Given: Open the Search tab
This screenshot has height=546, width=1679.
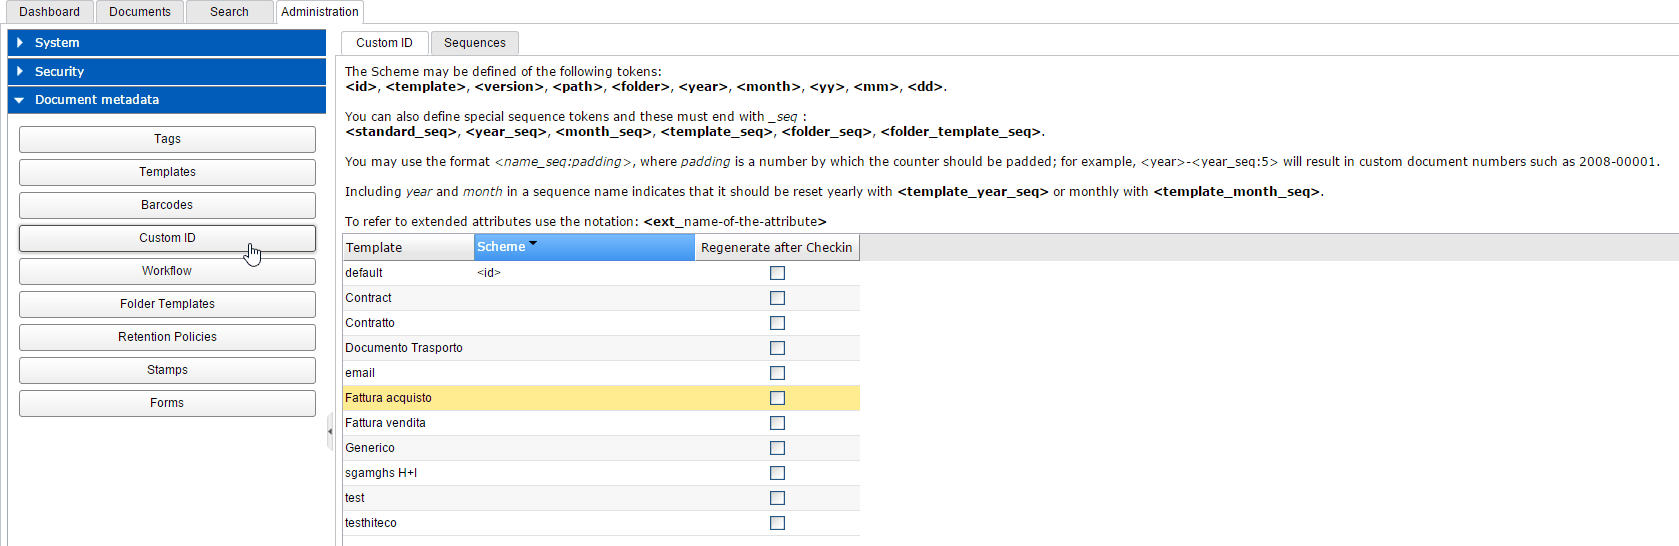Looking at the screenshot, I should tap(229, 12).
